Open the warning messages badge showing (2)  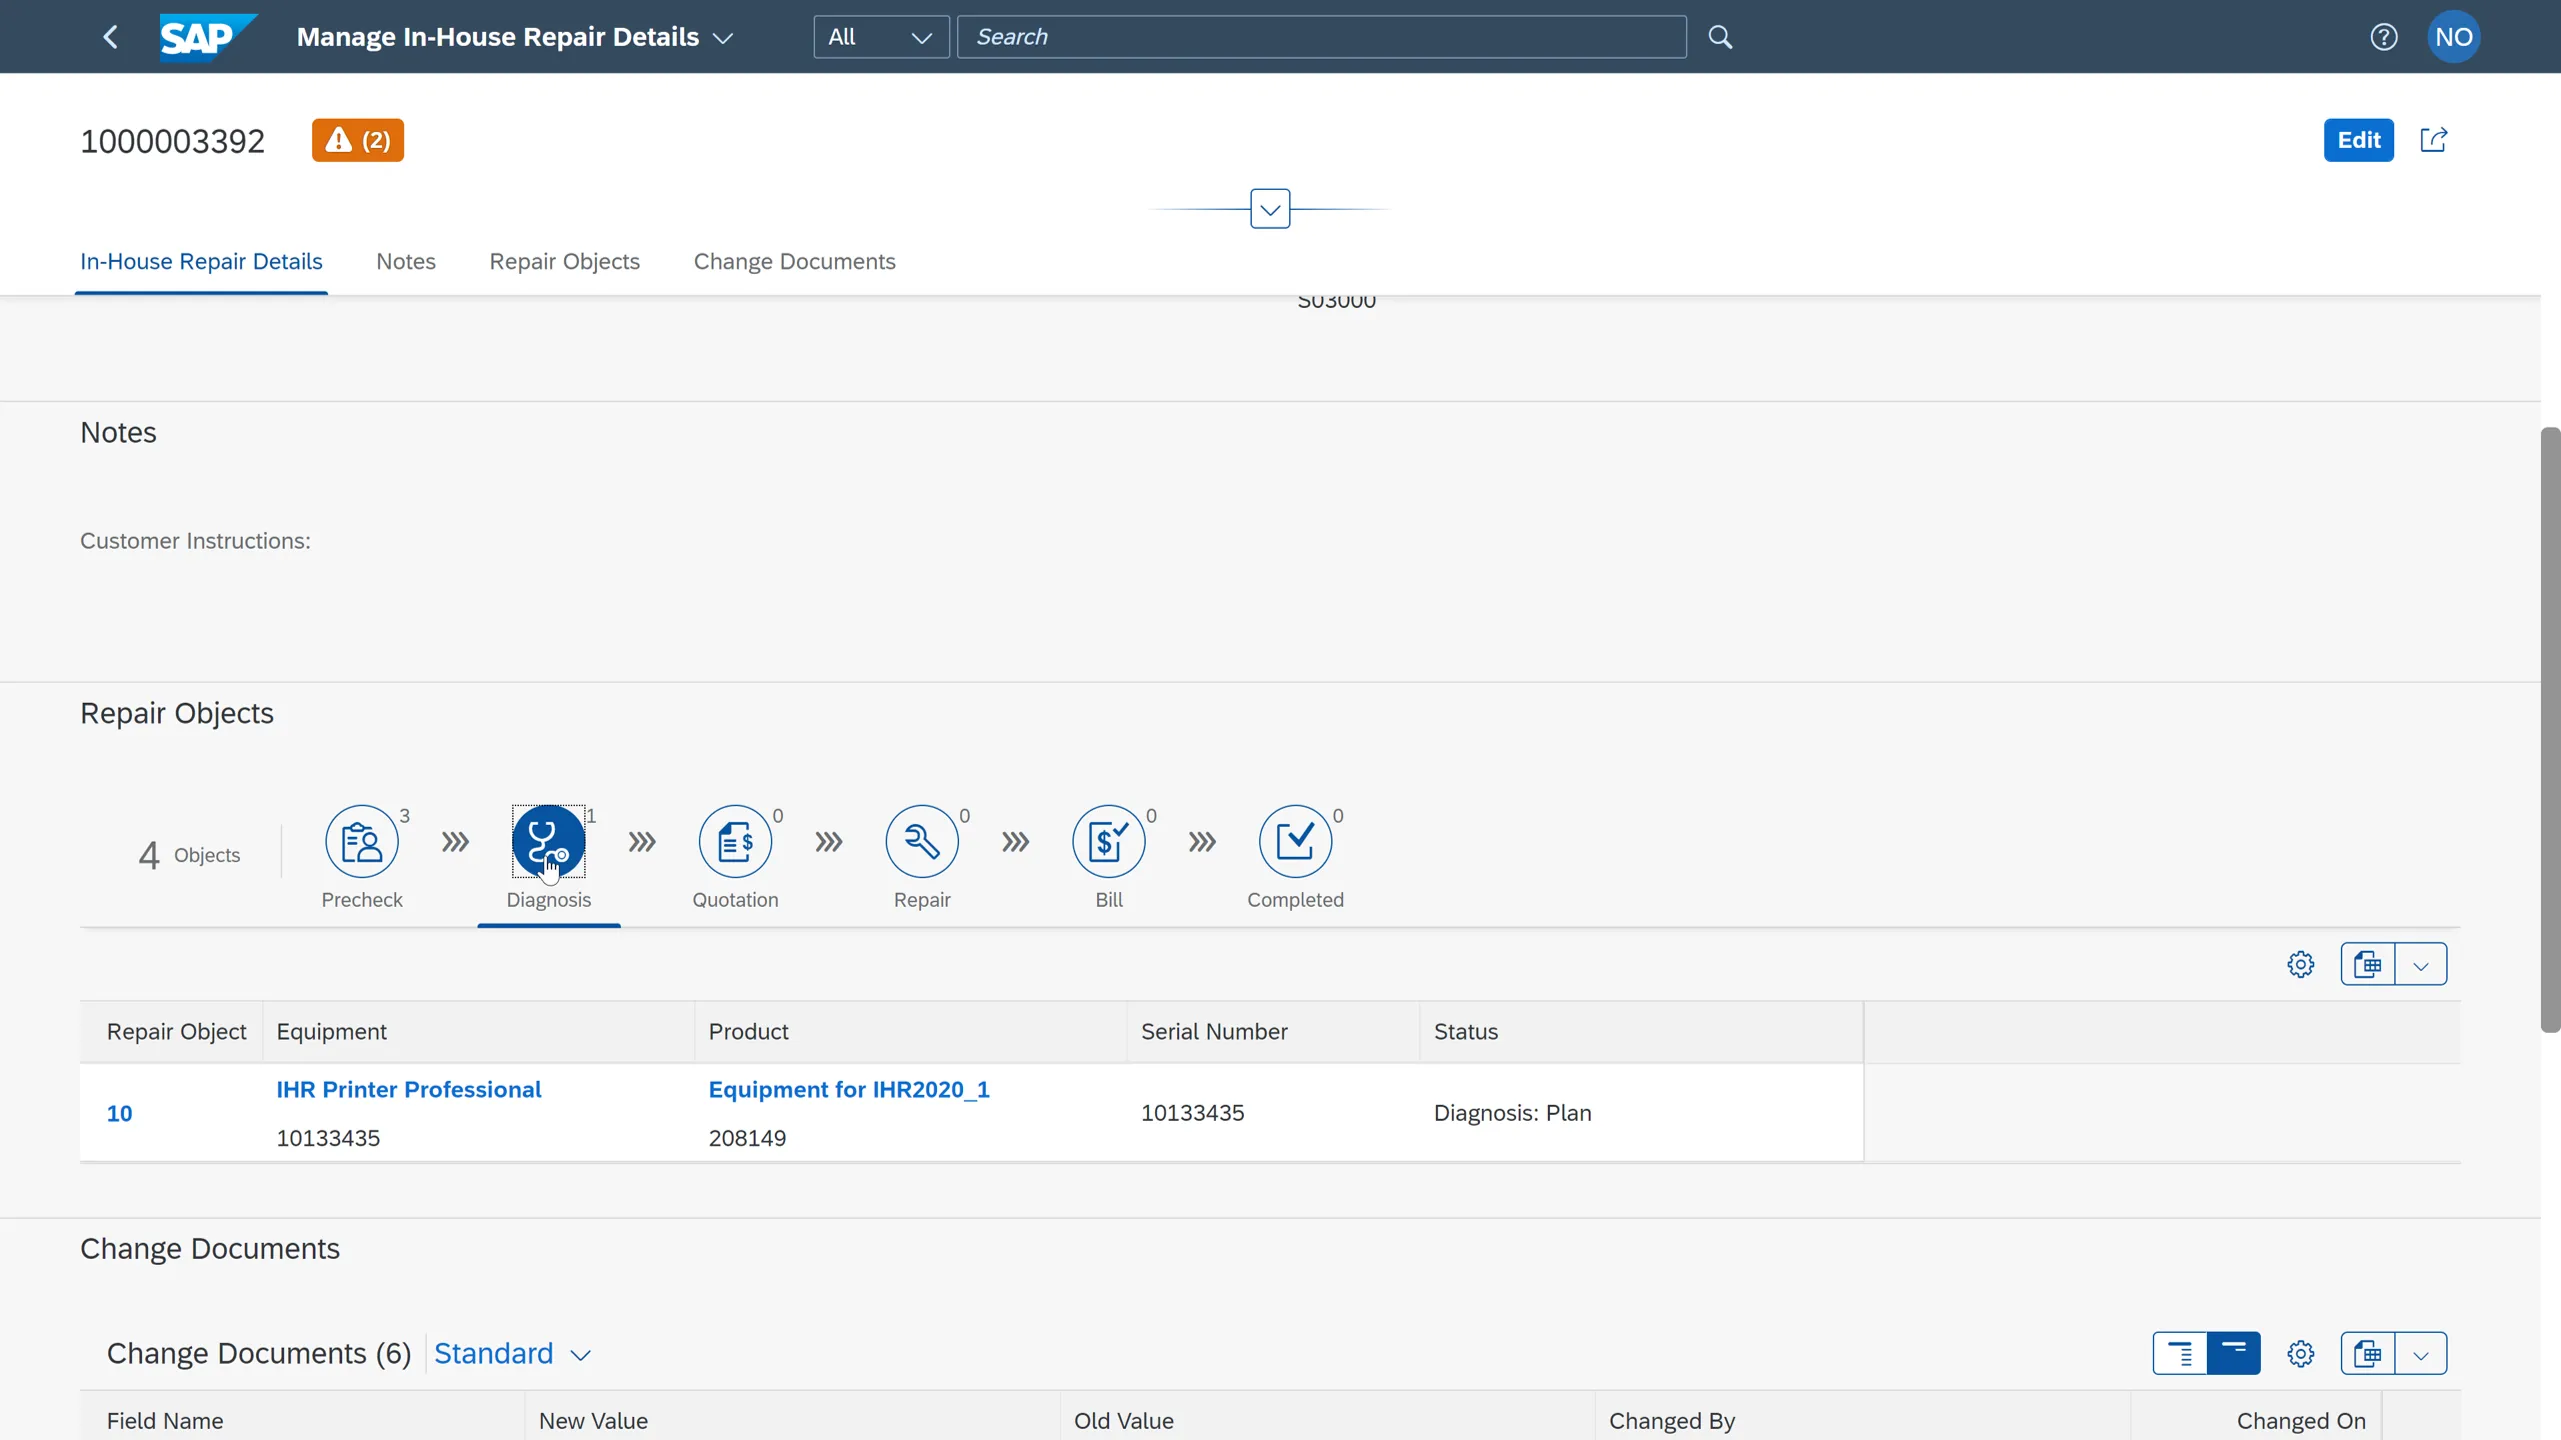[x=357, y=140]
